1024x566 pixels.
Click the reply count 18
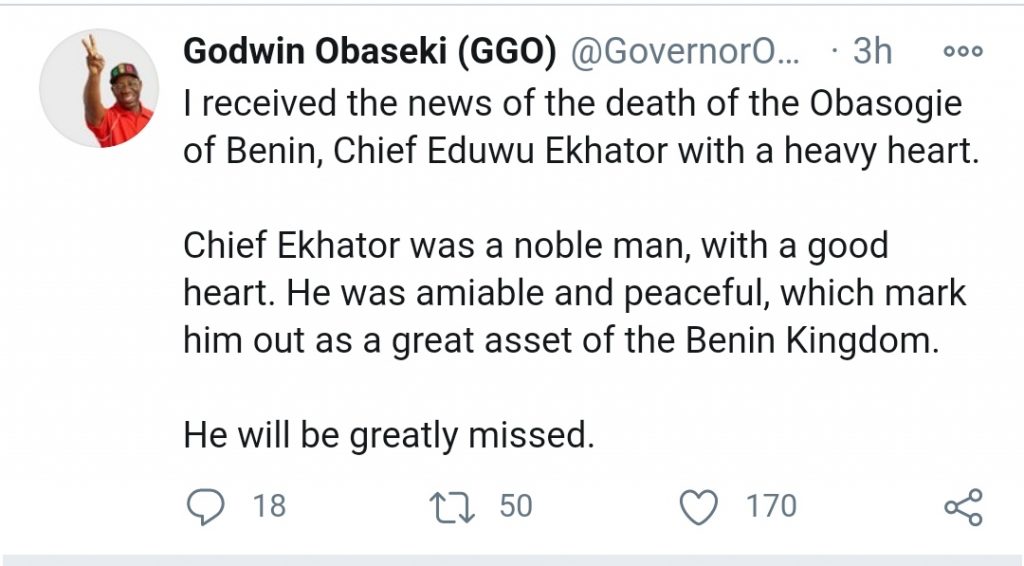click(x=269, y=506)
